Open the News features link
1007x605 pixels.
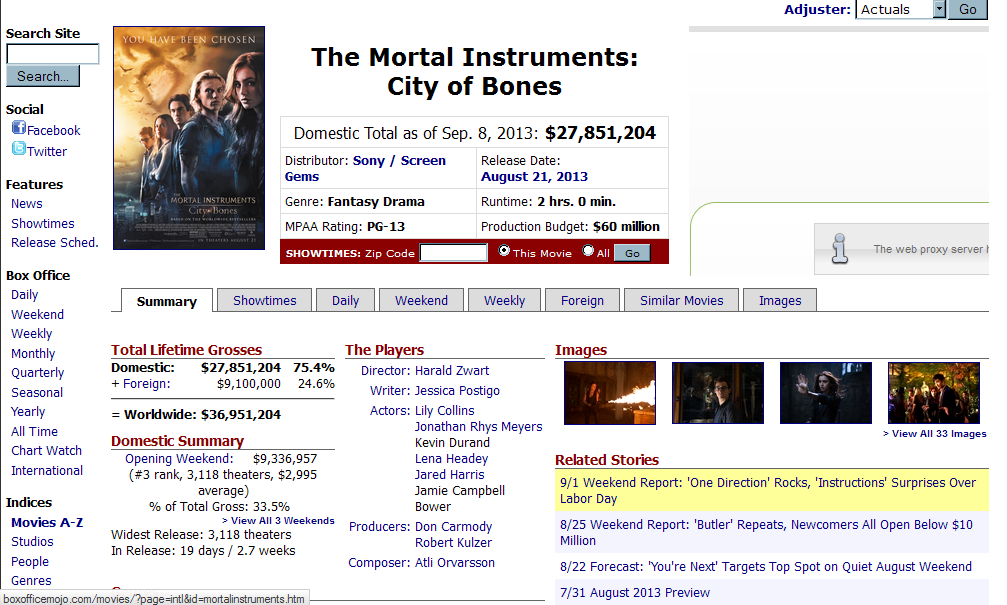[x=26, y=204]
